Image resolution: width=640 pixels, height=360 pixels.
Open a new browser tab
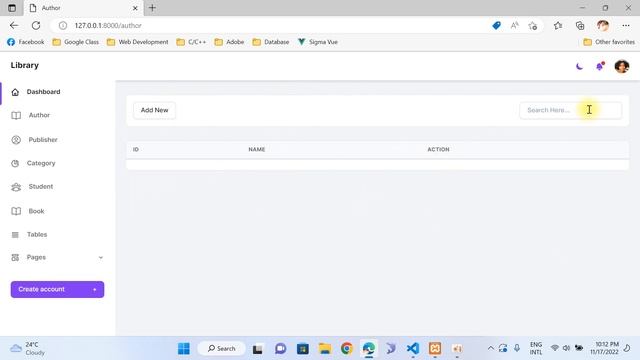[152, 8]
